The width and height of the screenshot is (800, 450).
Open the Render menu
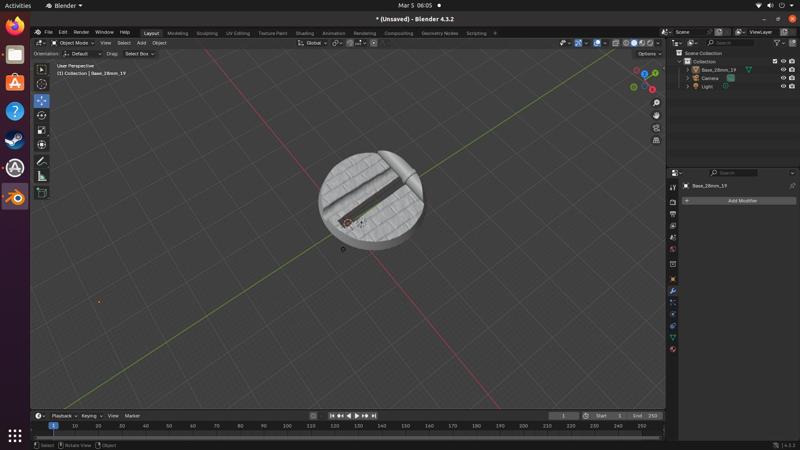coord(81,32)
